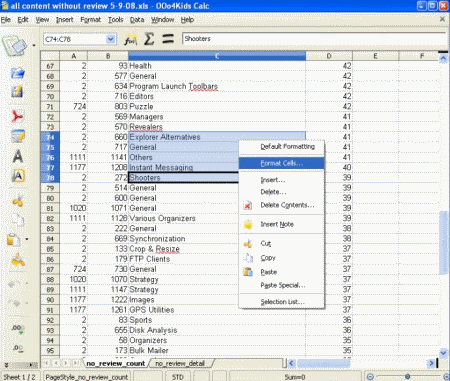Click Add Decimal Place icon
This screenshot has height=381, width=450.
[18, 329]
